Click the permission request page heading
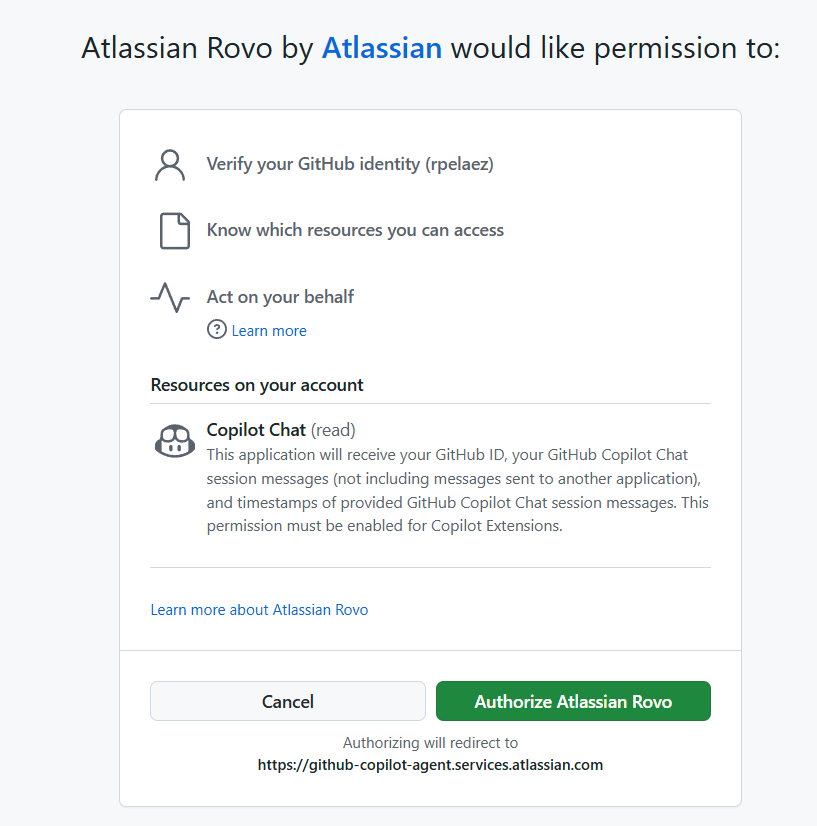The image size is (817, 826). (430, 48)
